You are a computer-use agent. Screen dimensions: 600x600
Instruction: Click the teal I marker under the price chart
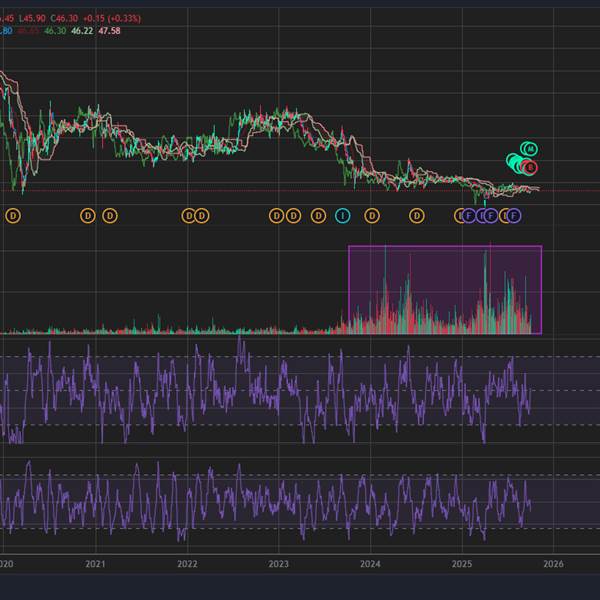click(x=342, y=216)
